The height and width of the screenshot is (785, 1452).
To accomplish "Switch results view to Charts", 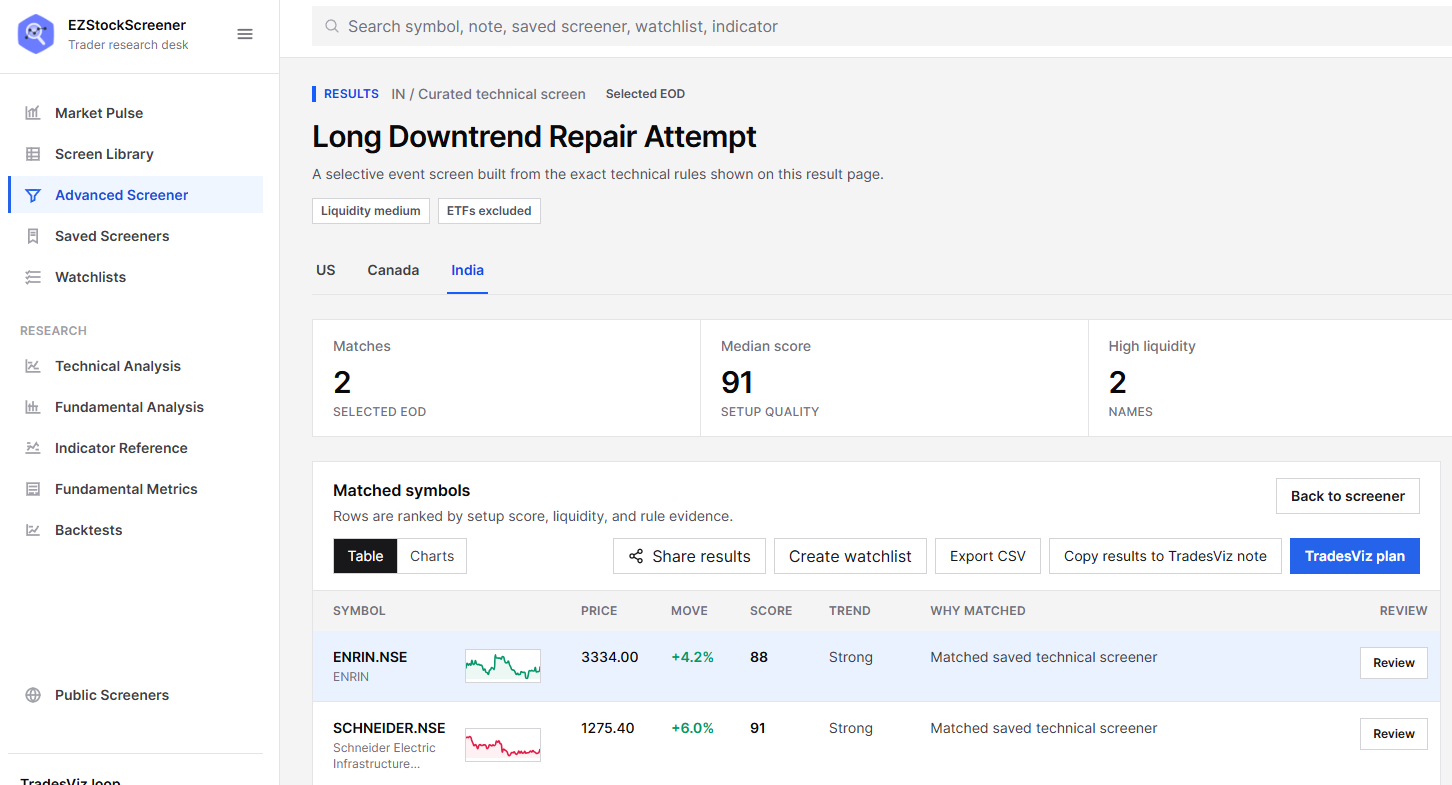I will point(432,556).
